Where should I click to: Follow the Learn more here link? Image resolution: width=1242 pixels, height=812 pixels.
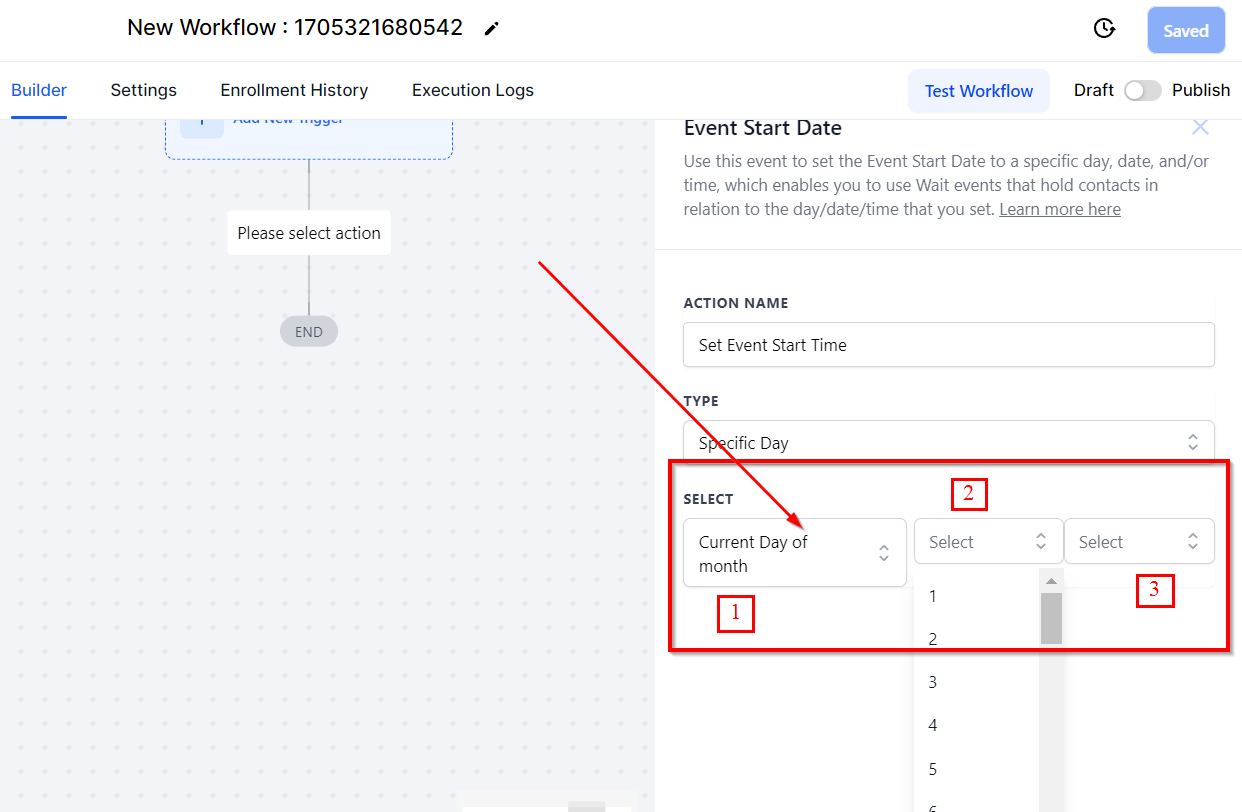pos(1060,209)
